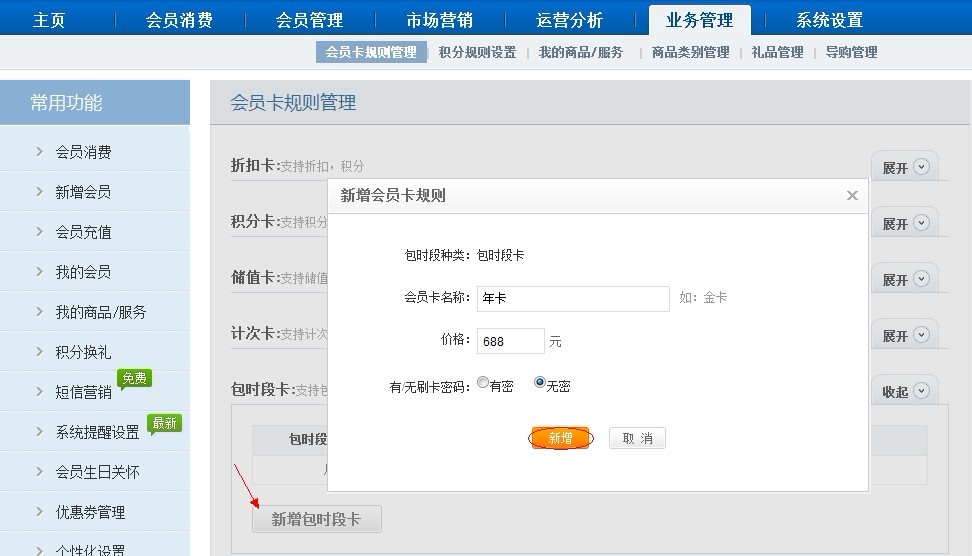Collapse the 包时段卡 section with 收起
Image resolution: width=972 pixels, height=556 pixels.
pyautogui.click(x=904, y=391)
